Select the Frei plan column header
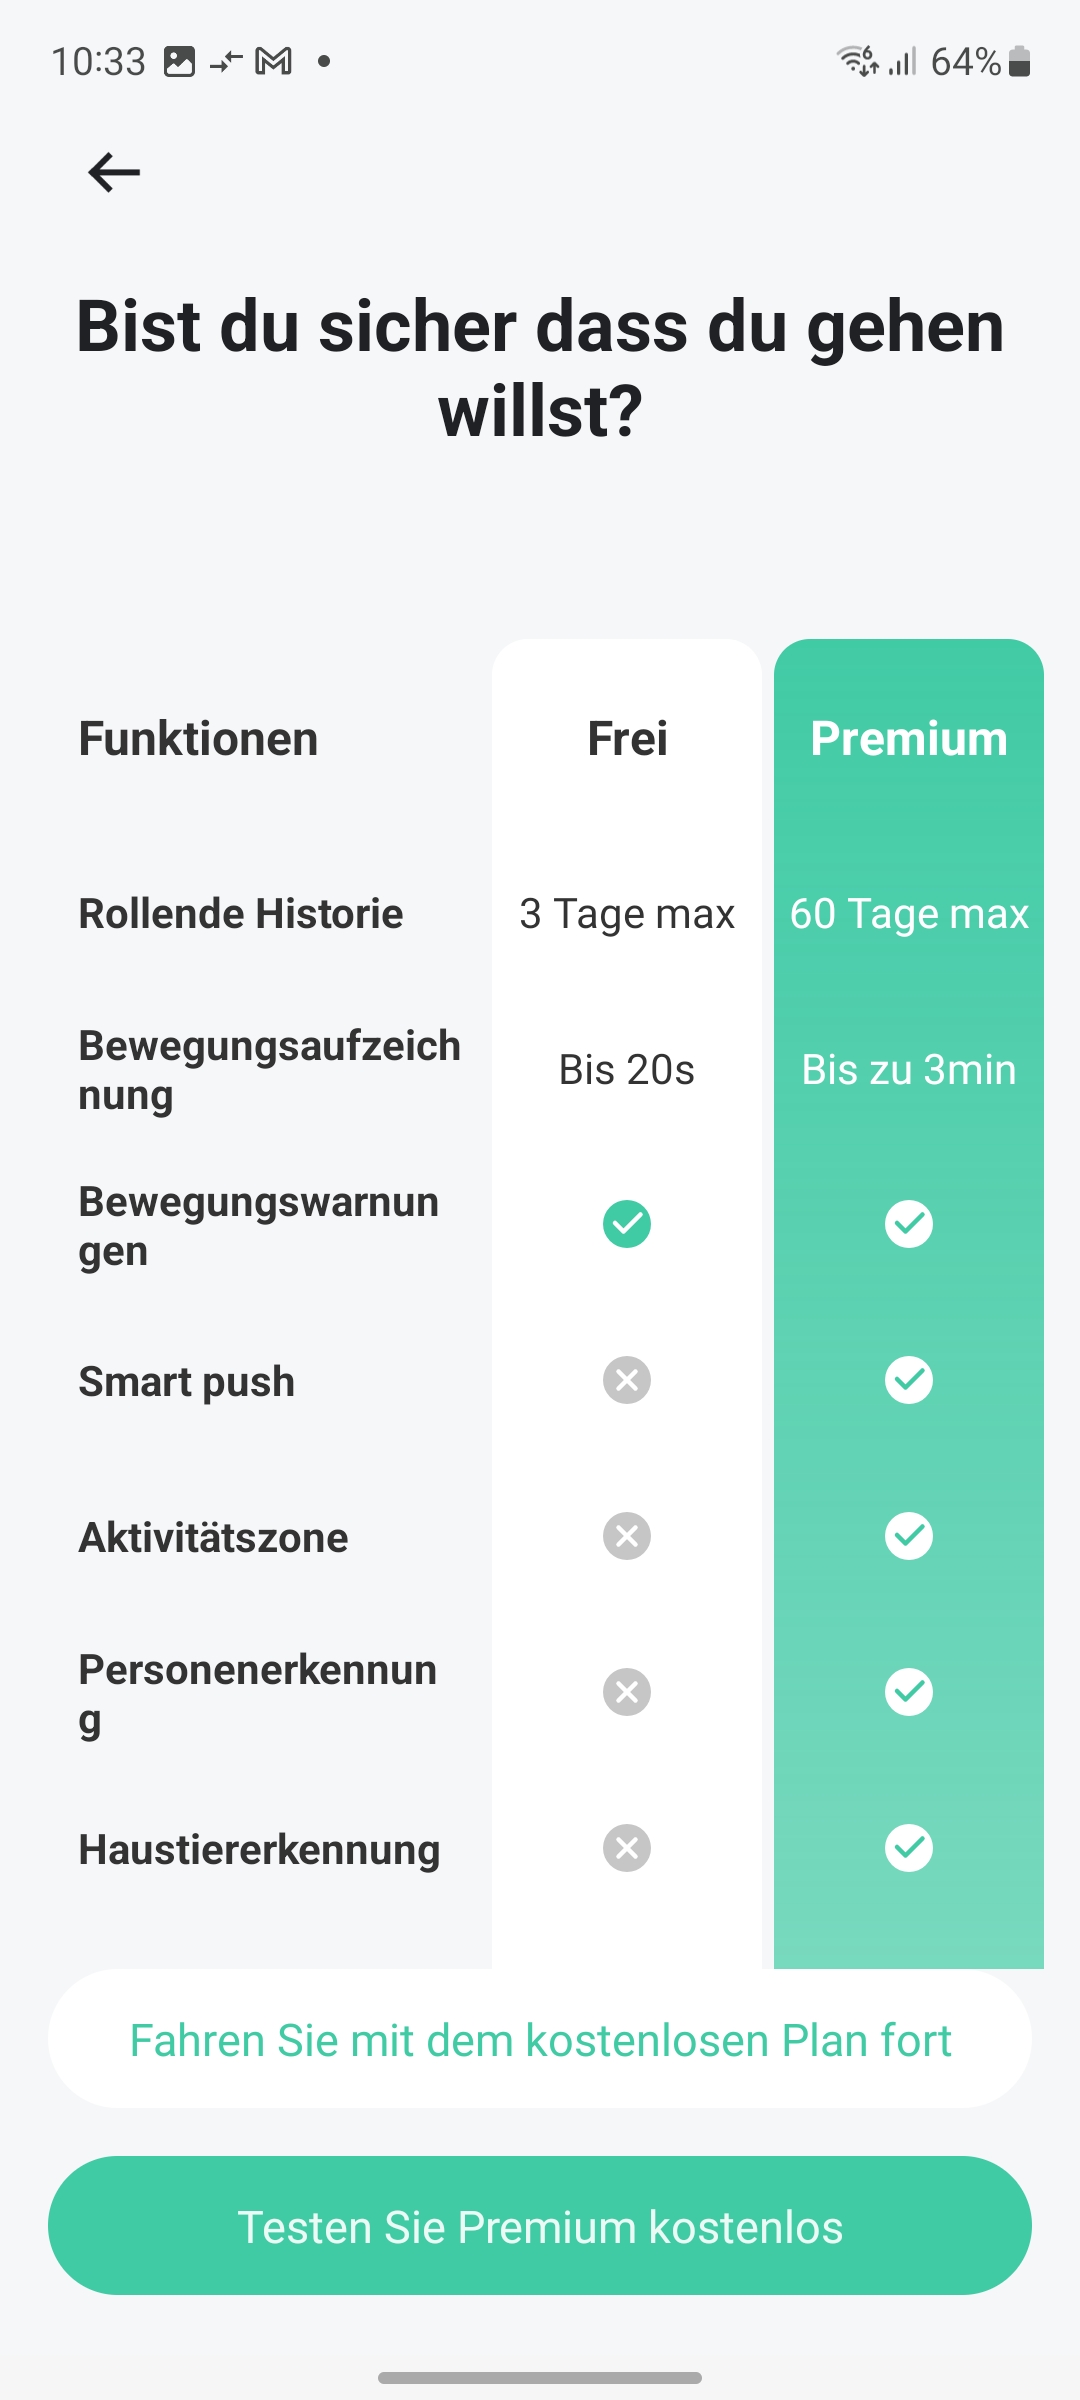This screenshot has height=2400, width=1080. (x=627, y=739)
